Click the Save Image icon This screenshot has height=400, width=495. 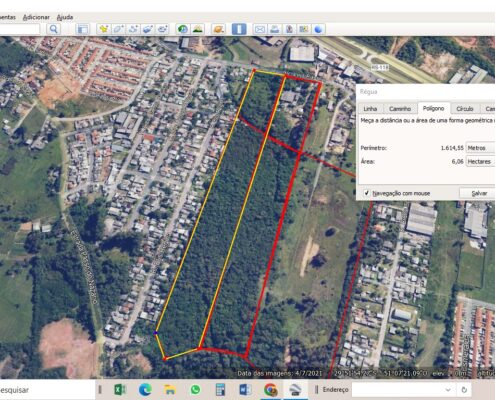[x=289, y=29]
